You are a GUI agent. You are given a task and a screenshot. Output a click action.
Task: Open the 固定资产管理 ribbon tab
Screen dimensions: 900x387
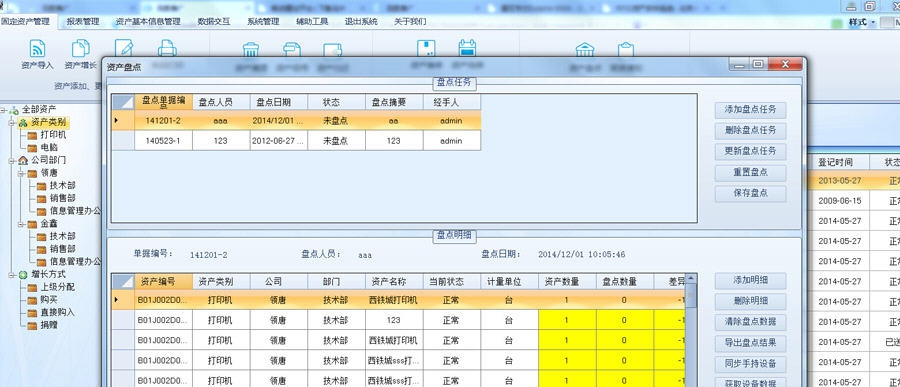coord(25,22)
